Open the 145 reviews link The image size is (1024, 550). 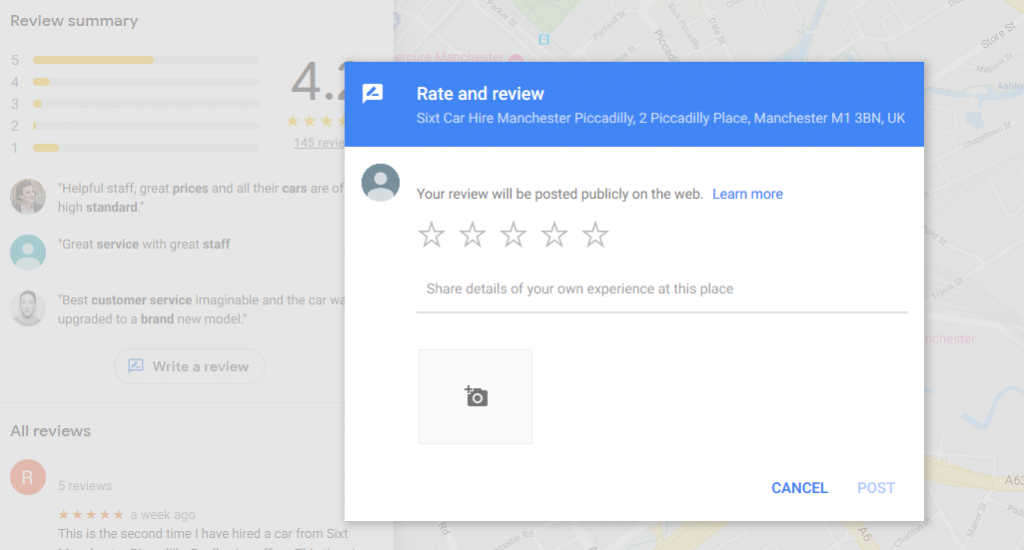(x=319, y=142)
